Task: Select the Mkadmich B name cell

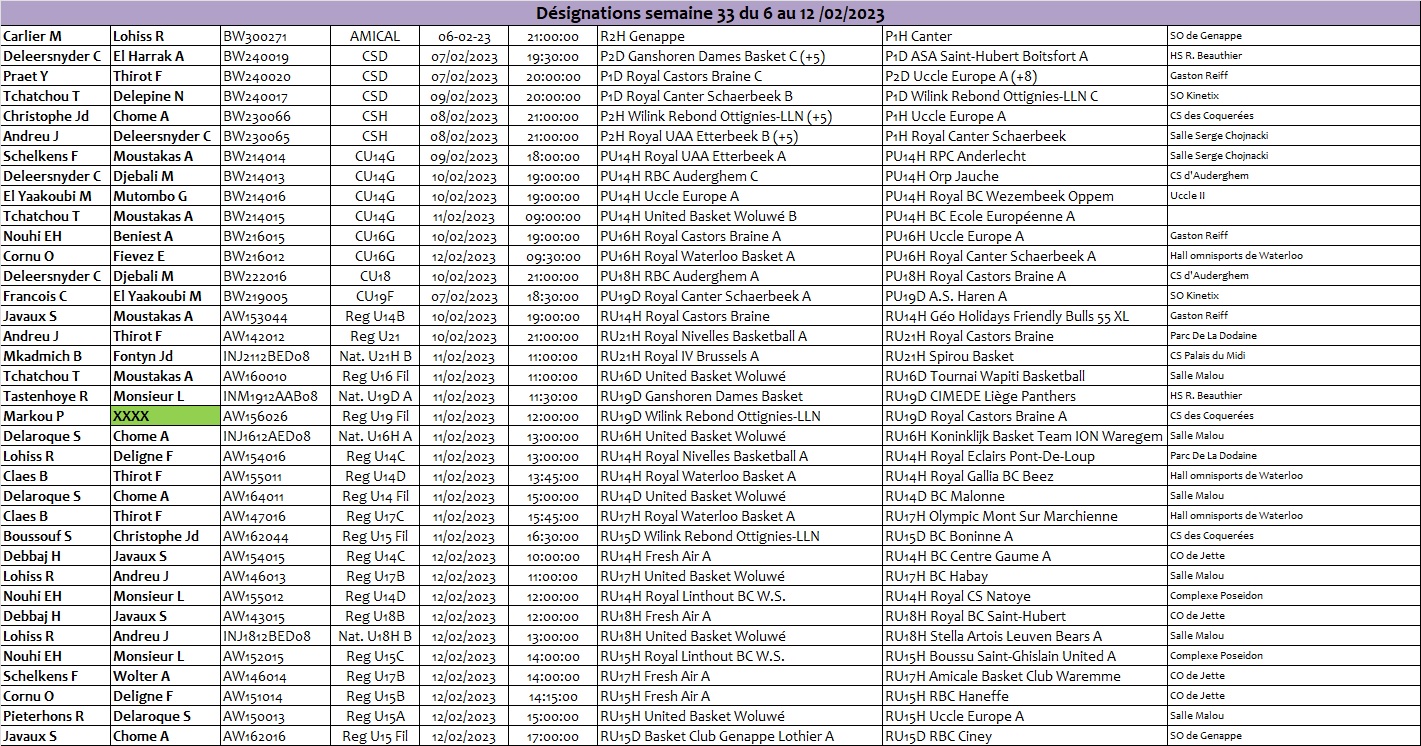Action: click(55, 356)
